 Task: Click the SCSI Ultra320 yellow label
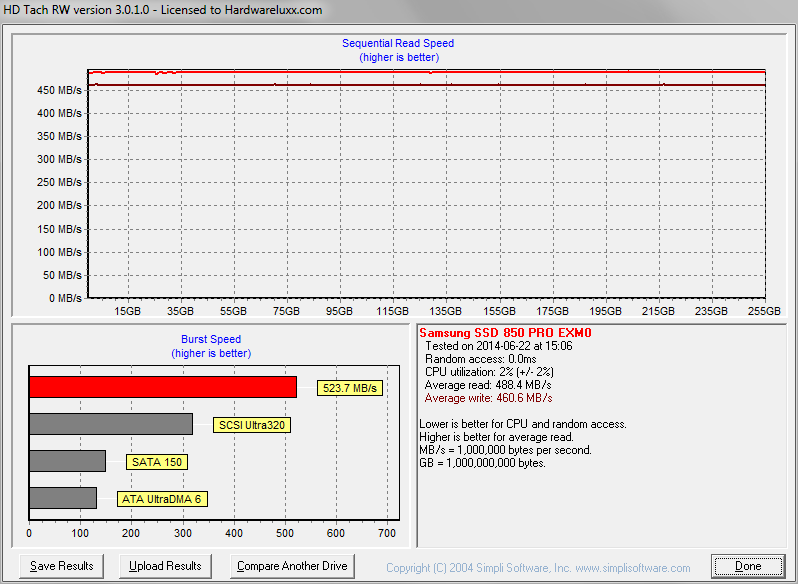coord(252,425)
